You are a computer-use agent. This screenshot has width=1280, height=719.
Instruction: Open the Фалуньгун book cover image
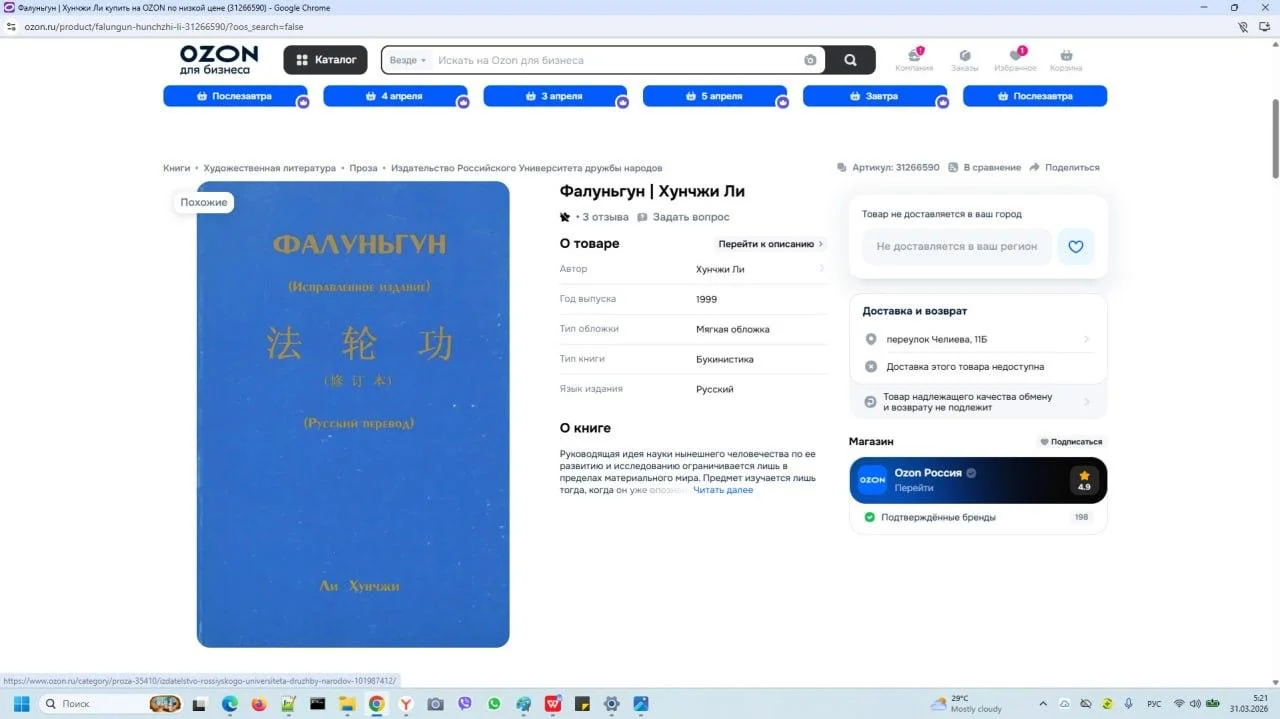pyautogui.click(x=353, y=414)
